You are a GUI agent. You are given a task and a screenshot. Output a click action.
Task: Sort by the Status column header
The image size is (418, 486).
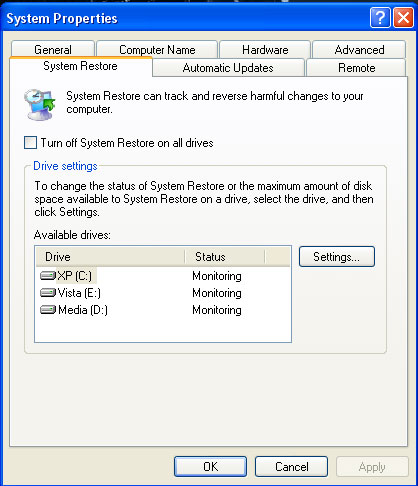(x=225, y=257)
